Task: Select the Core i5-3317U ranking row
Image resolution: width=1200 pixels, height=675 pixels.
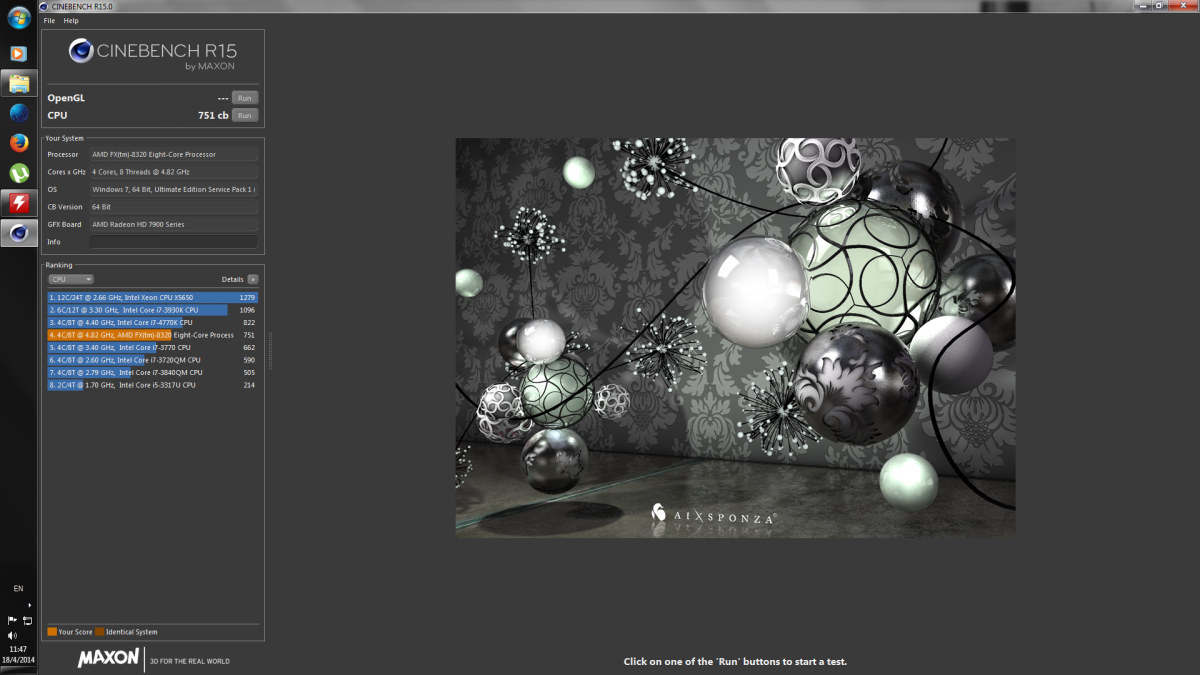Action: [152, 385]
